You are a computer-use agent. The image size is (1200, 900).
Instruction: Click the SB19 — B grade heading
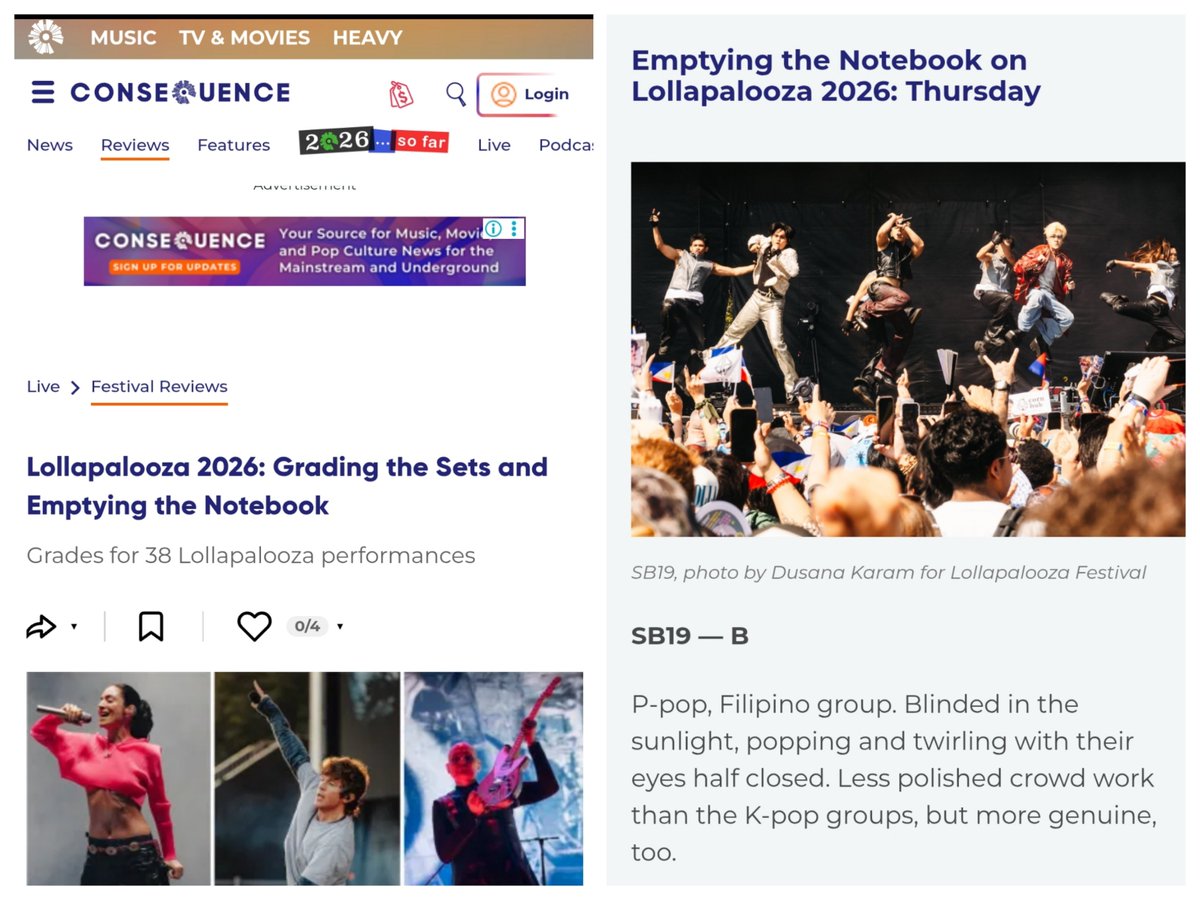click(690, 636)
